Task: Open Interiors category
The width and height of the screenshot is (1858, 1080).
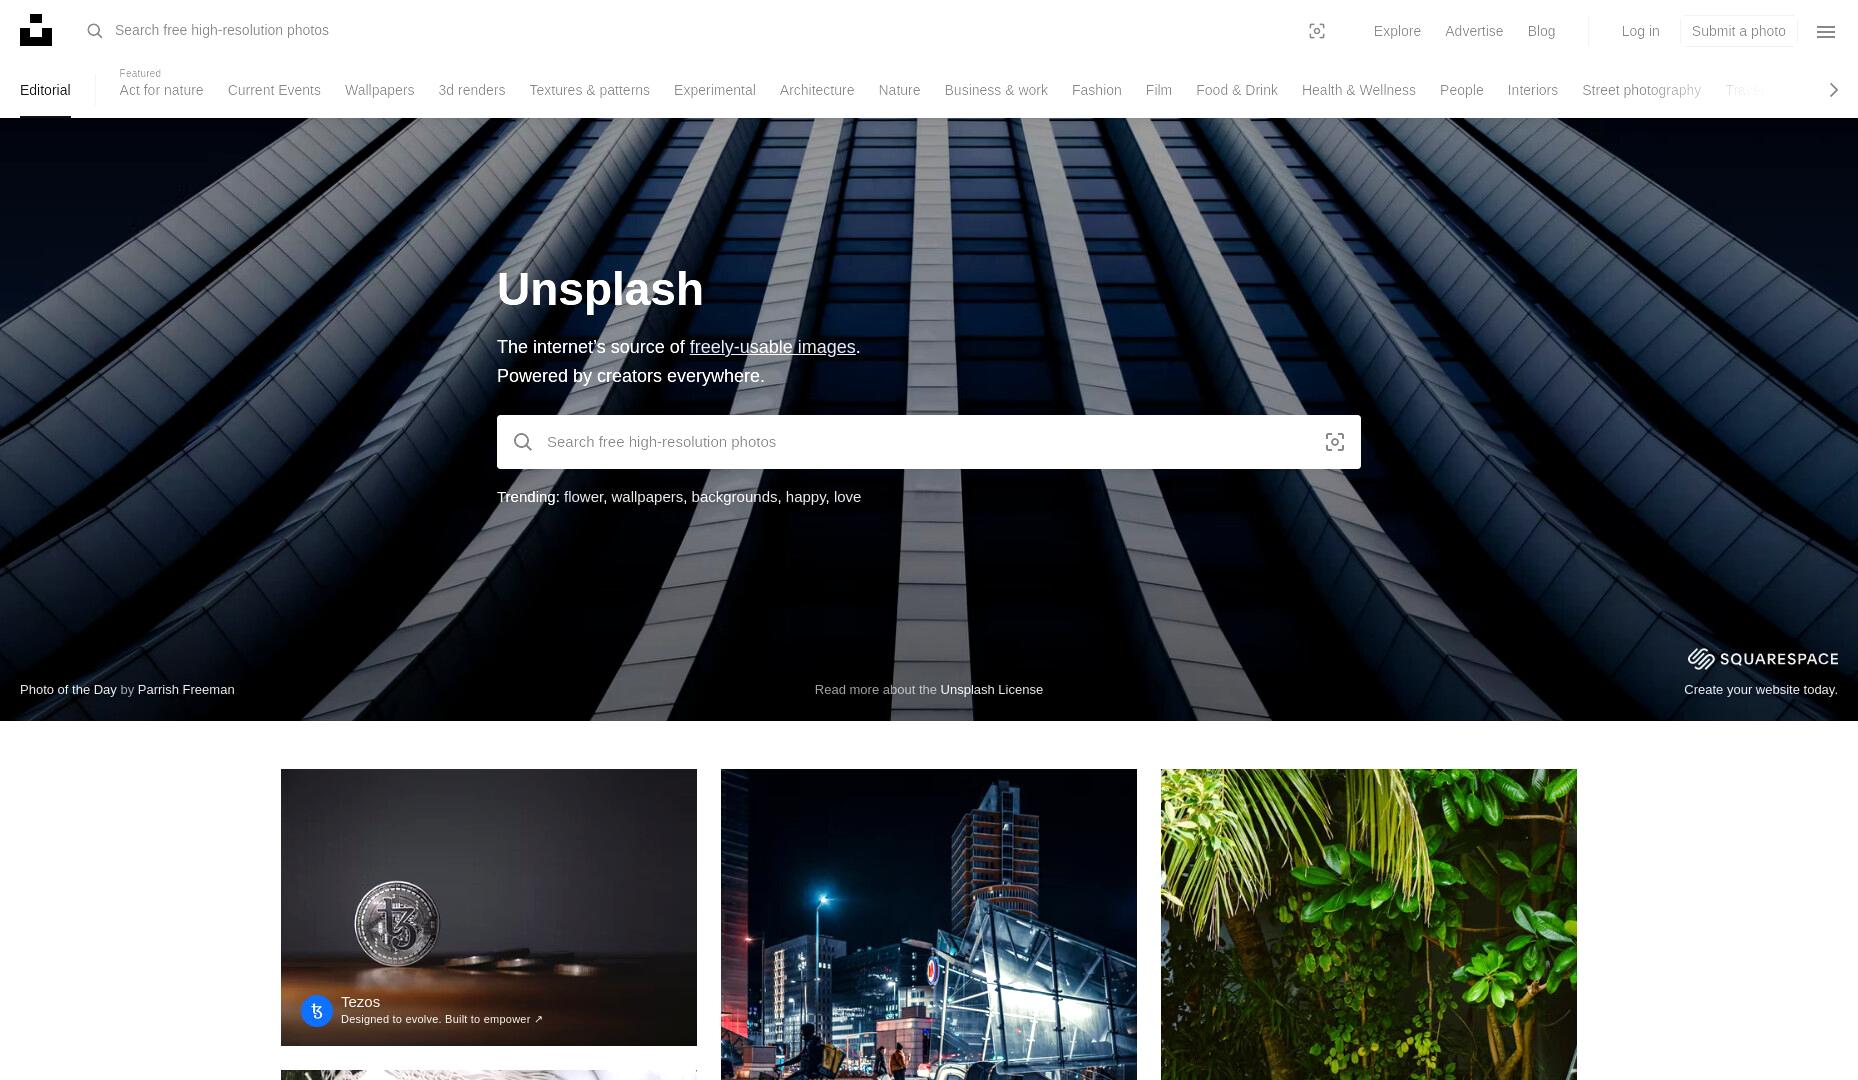Action: (x=1532, y=90)
